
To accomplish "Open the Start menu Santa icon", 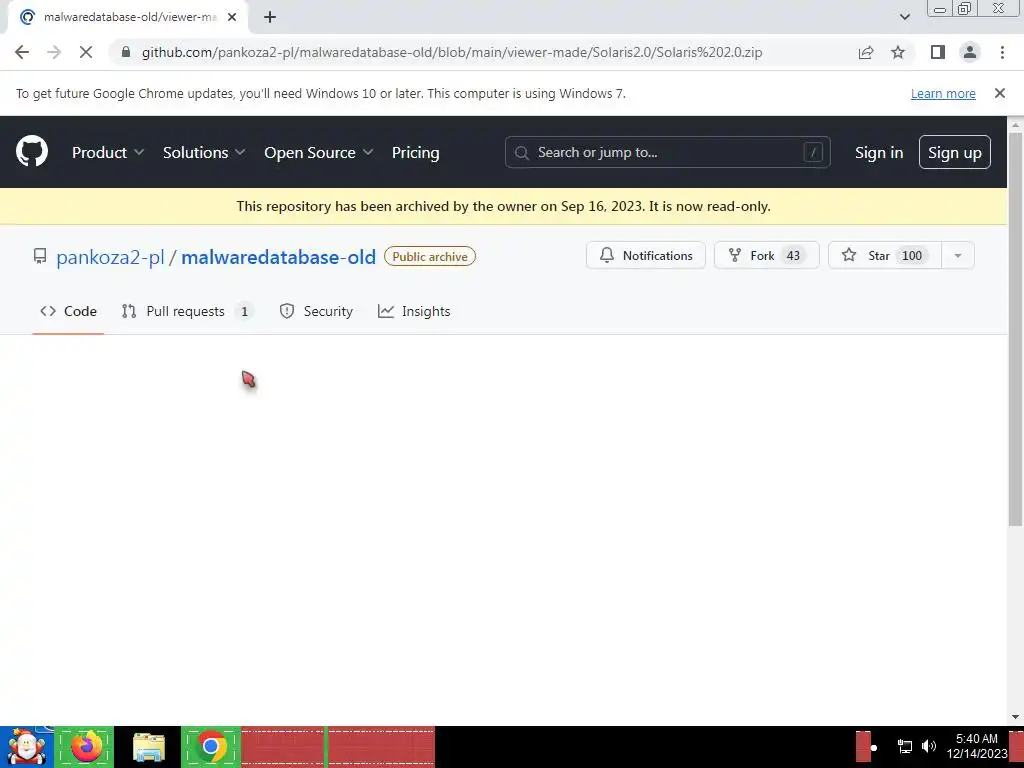I will [27, 746].
